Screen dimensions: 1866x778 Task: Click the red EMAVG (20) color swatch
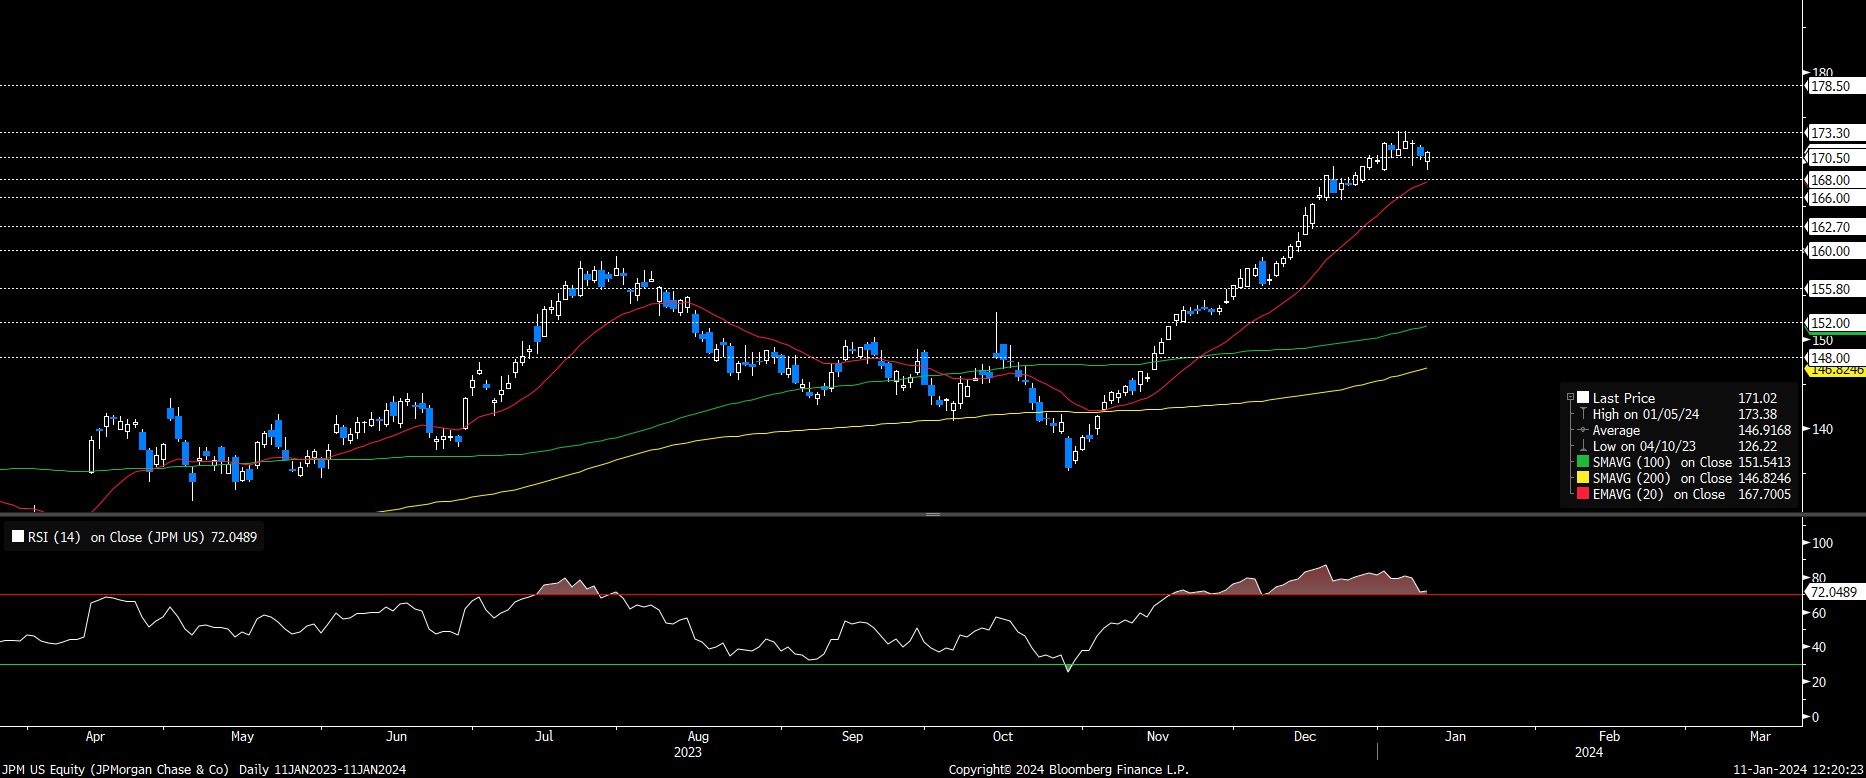pyautogui.click(x=1583, y=494)
